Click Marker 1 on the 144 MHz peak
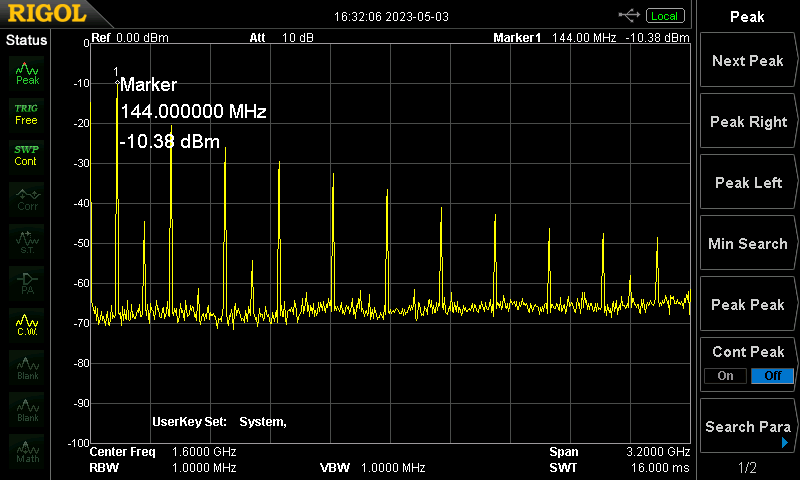The image size is (800, 480). [117, 78]
